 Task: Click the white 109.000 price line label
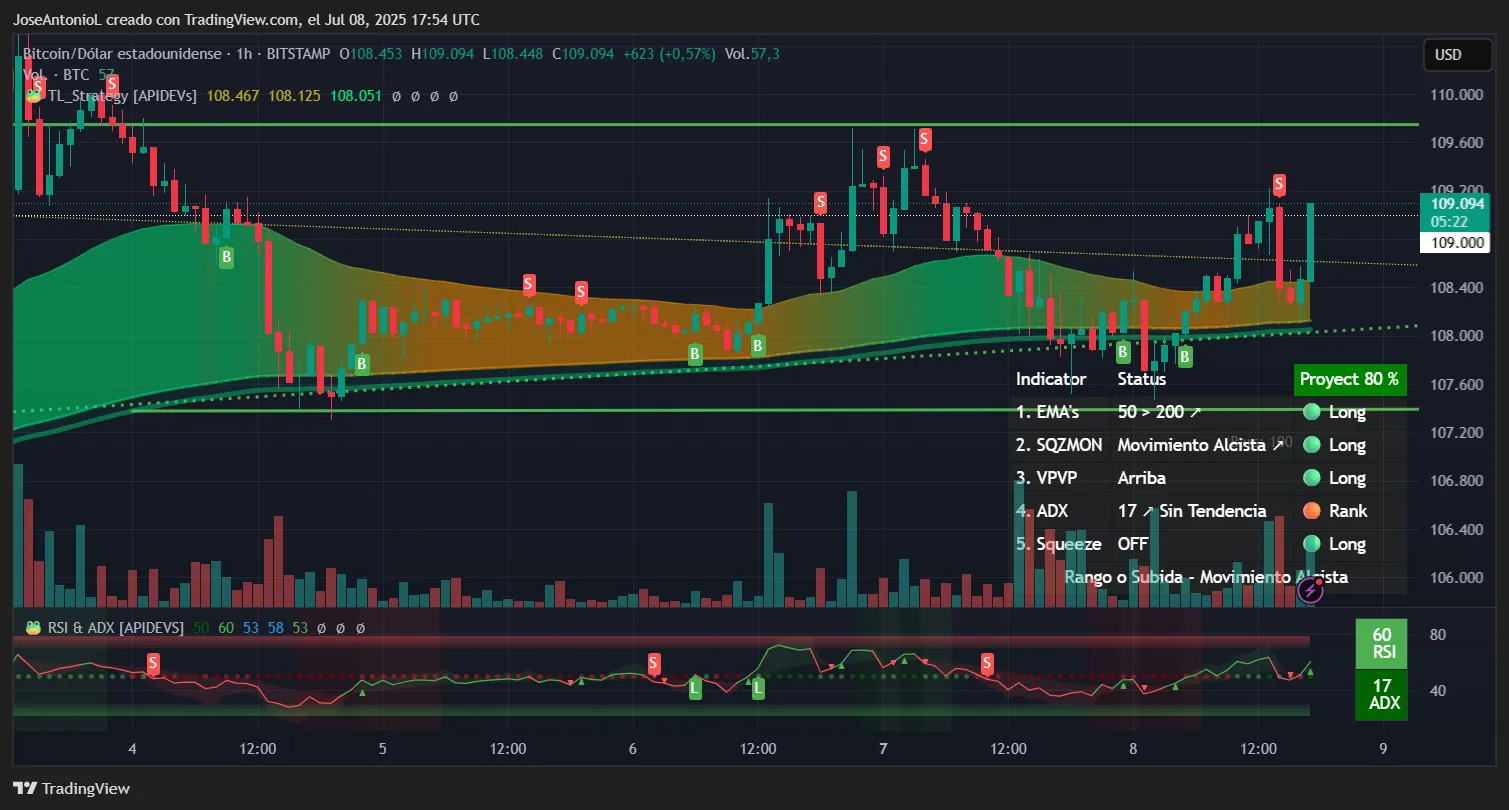(x=1455, y=242)
